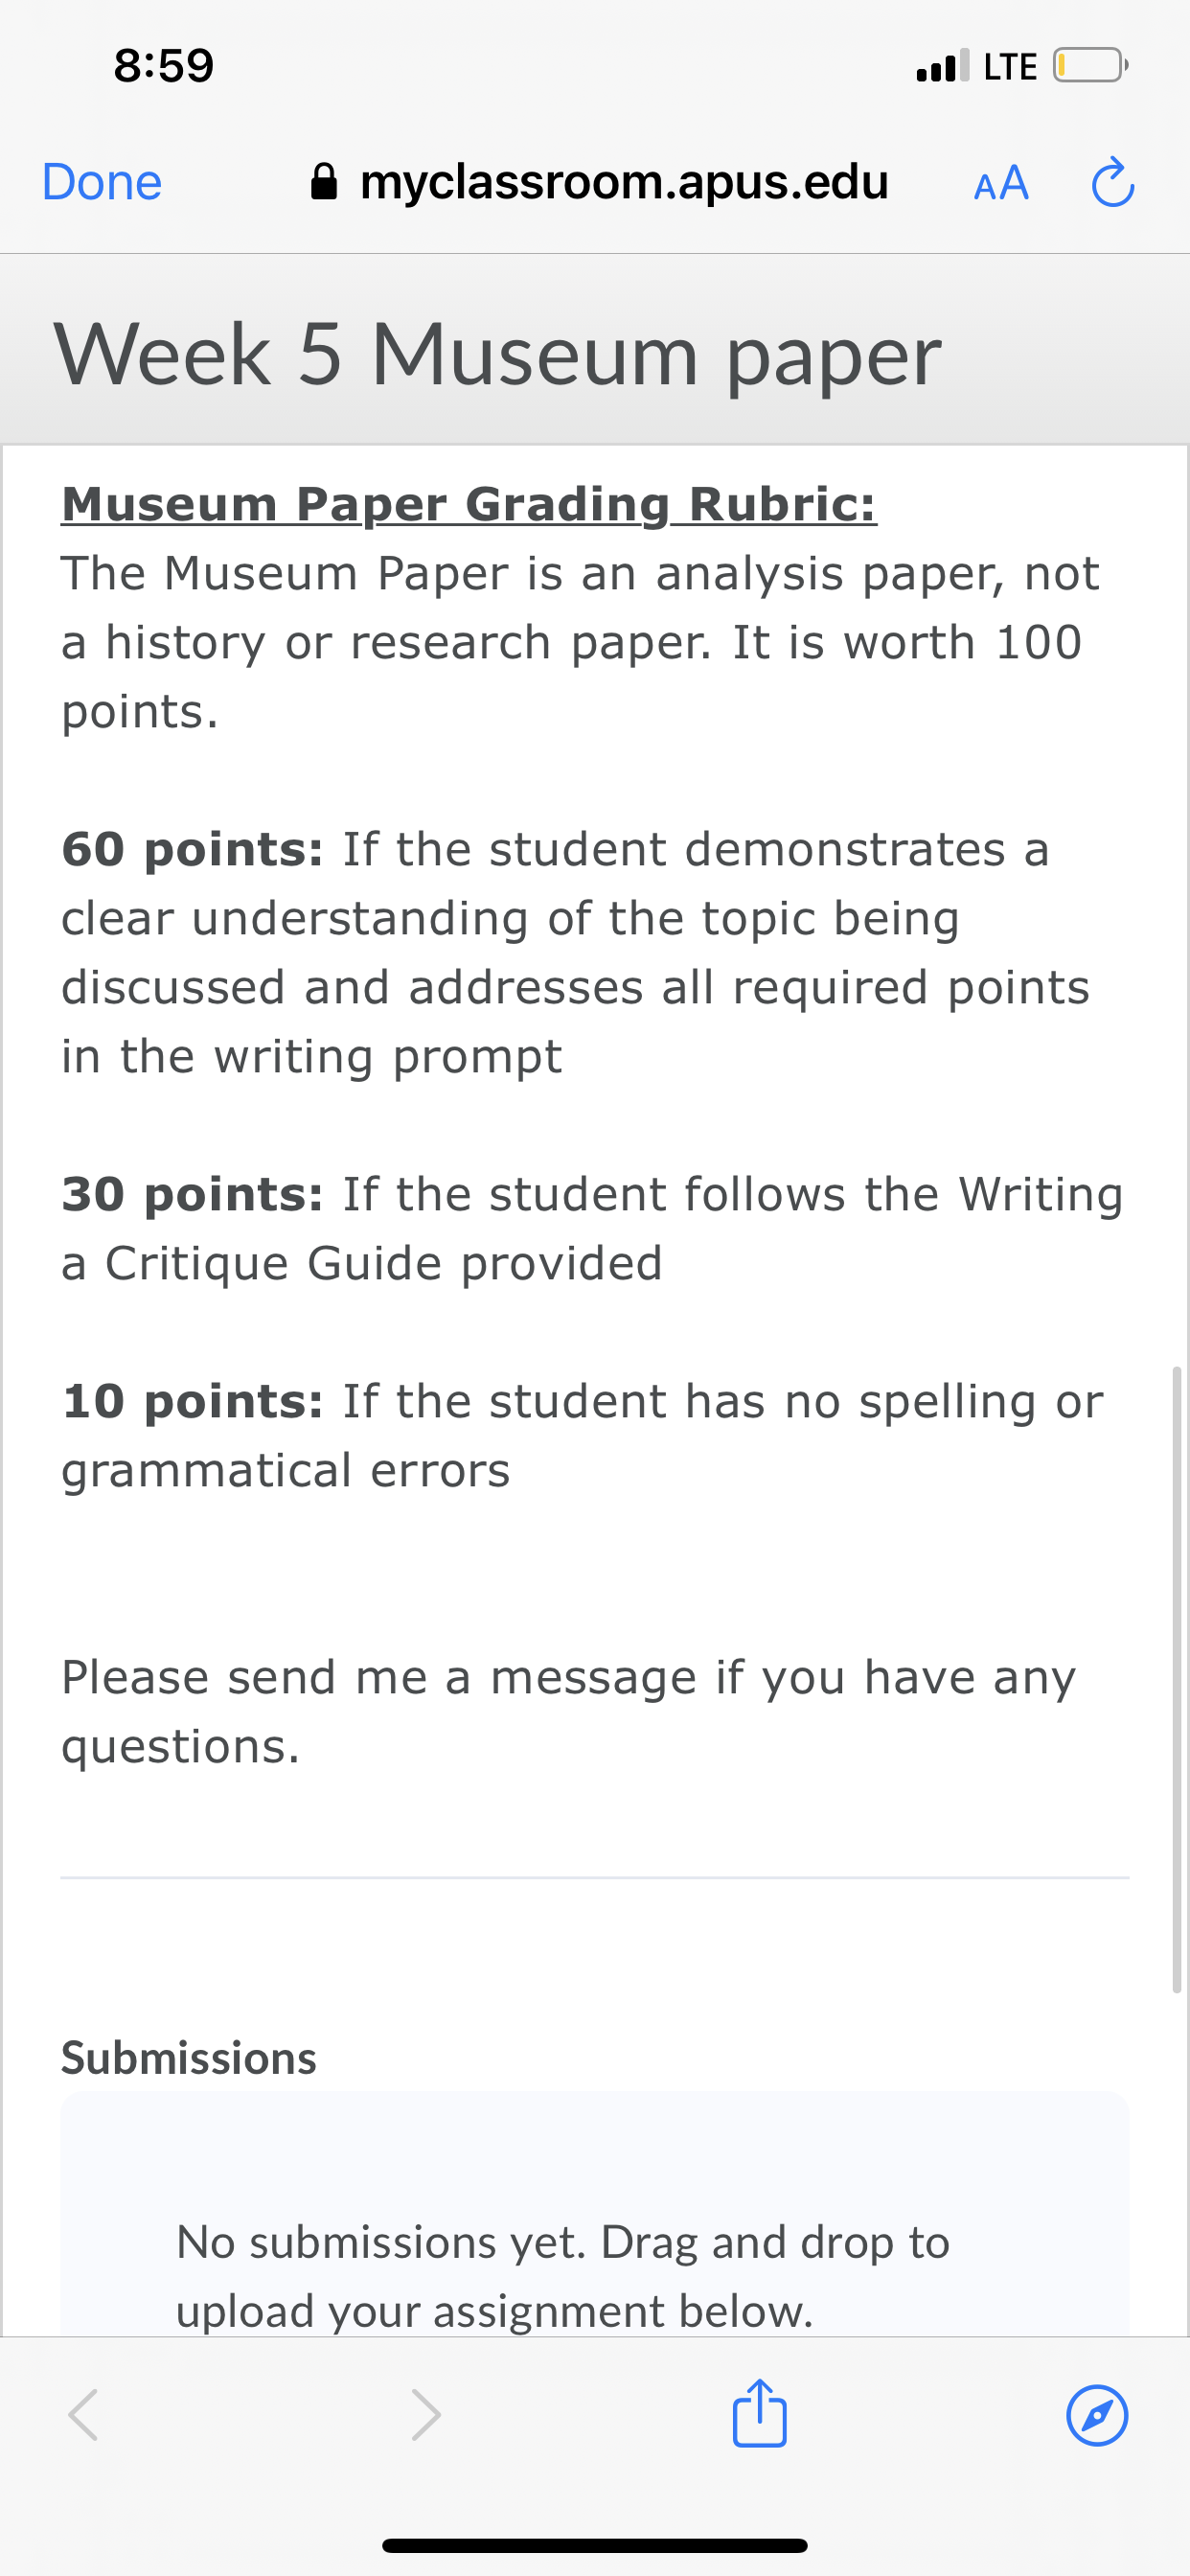The height and width of the screenshot is (2576, 1190).
Task: Tap the cellular signal bars icon
Action: [x=942, y=66]
